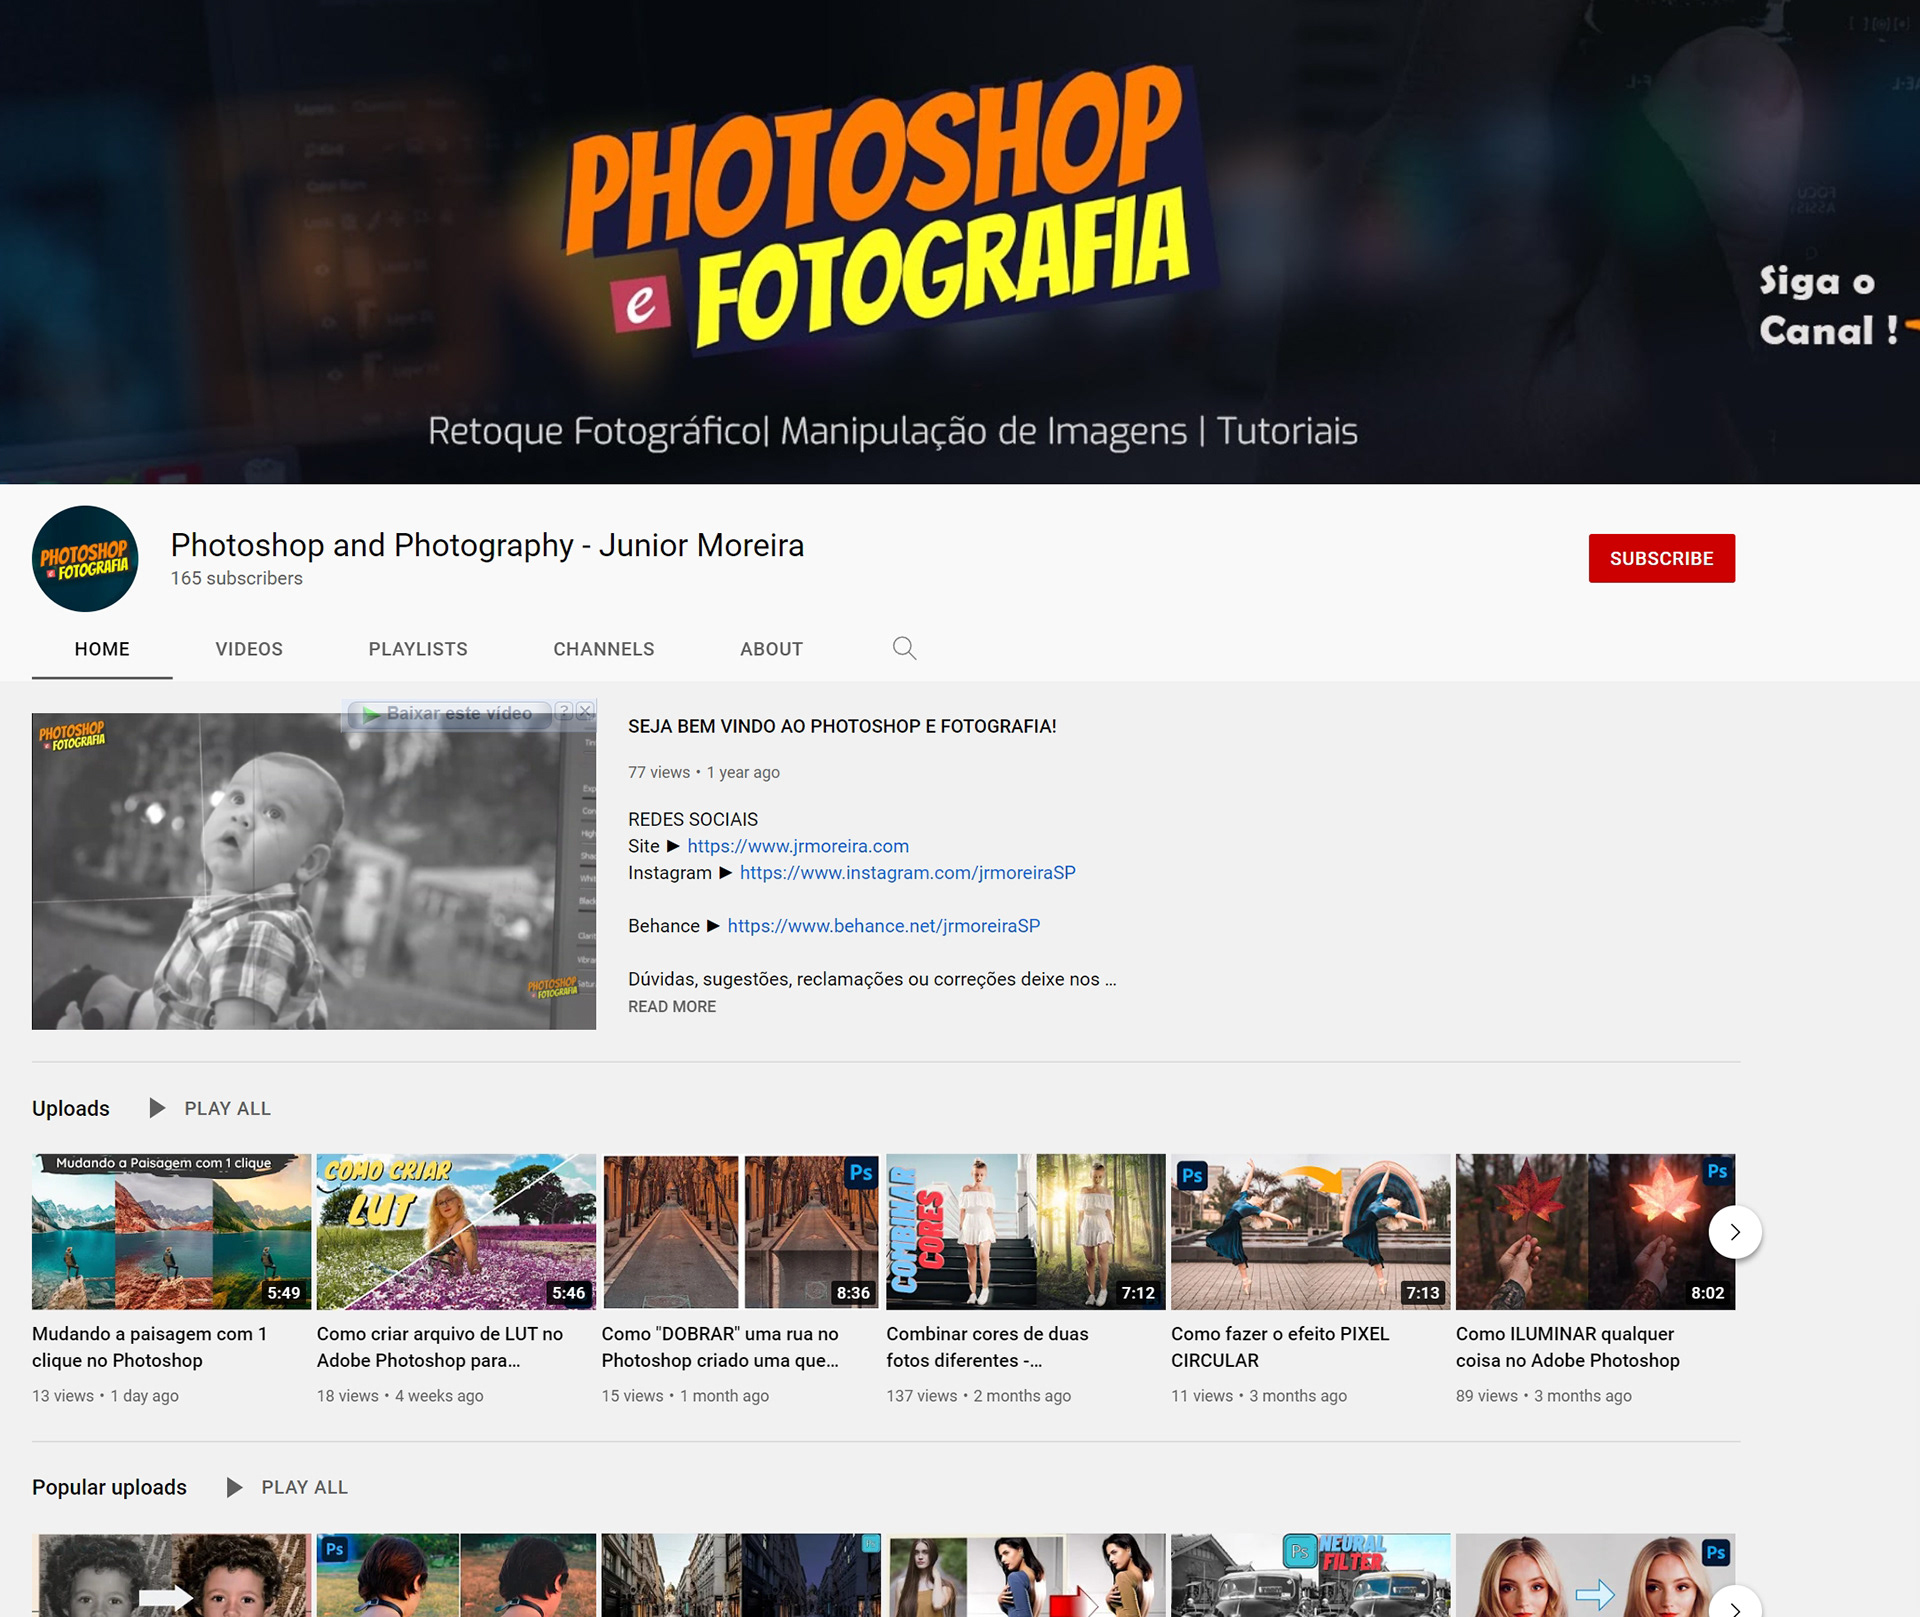Viewport: 1920px width, 1617px height.
Task: Open the Channels tab
Action: 603,649
